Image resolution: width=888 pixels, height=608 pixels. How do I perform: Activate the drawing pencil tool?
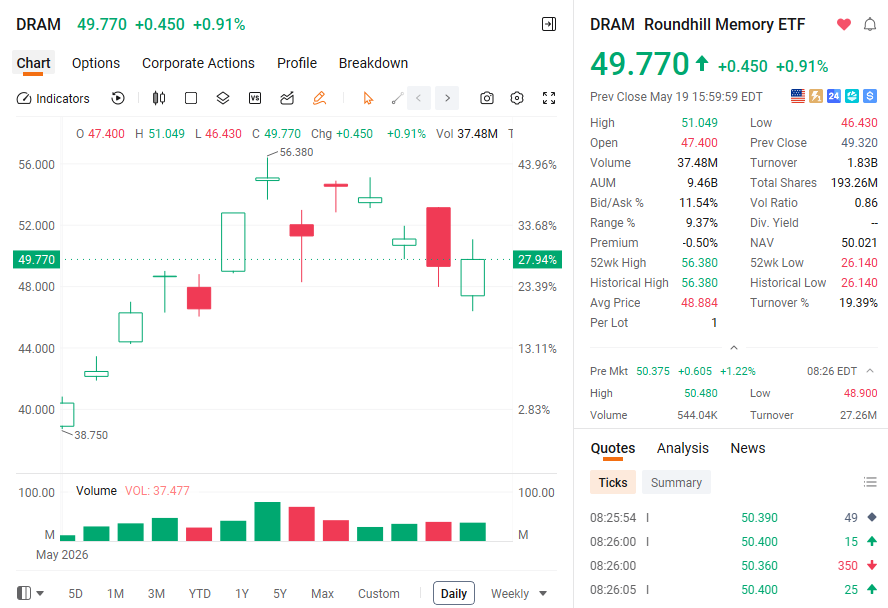tap(319, 98)
